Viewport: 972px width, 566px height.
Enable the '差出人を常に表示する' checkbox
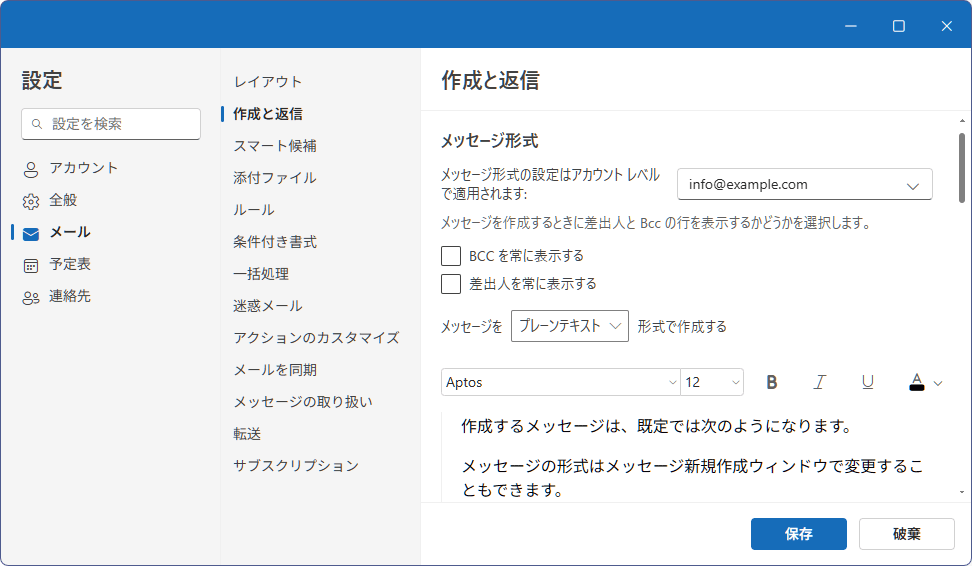[x=451, y=284]
